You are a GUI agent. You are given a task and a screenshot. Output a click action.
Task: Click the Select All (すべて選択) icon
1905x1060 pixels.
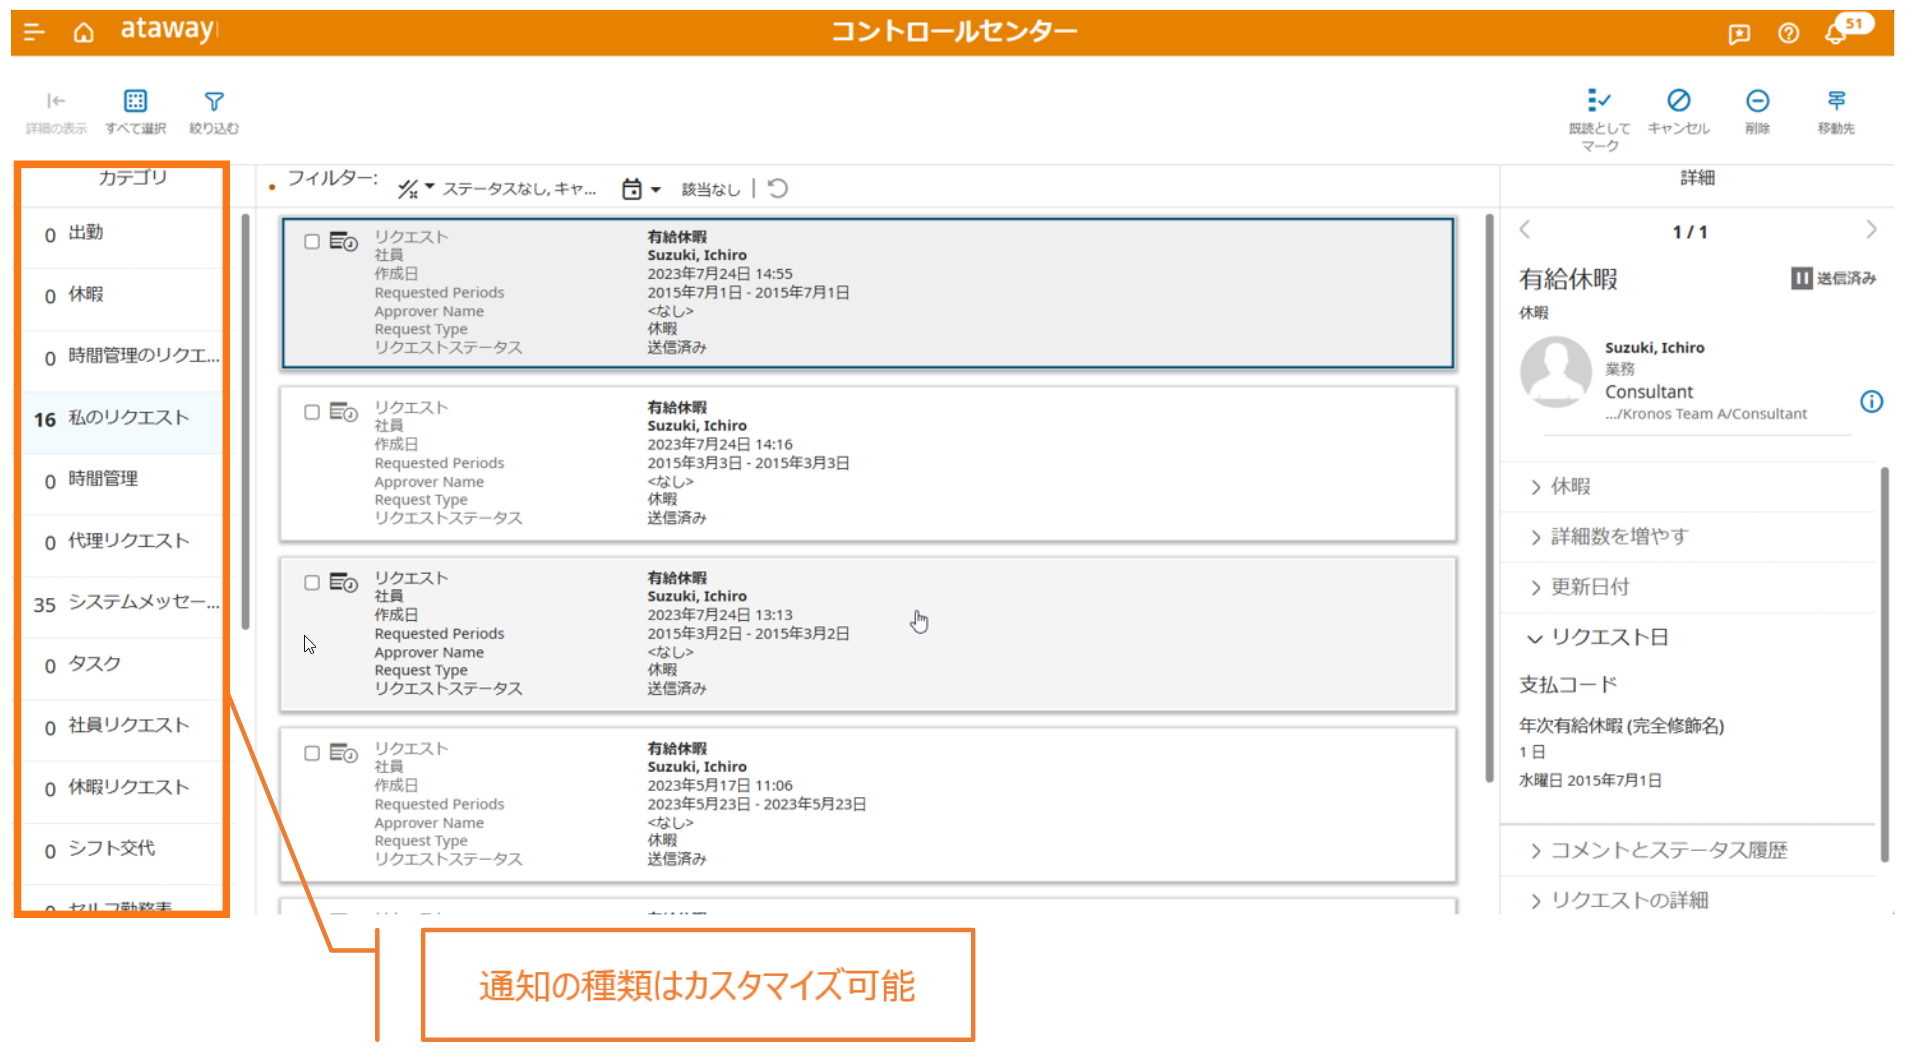[x=135, y=101]
